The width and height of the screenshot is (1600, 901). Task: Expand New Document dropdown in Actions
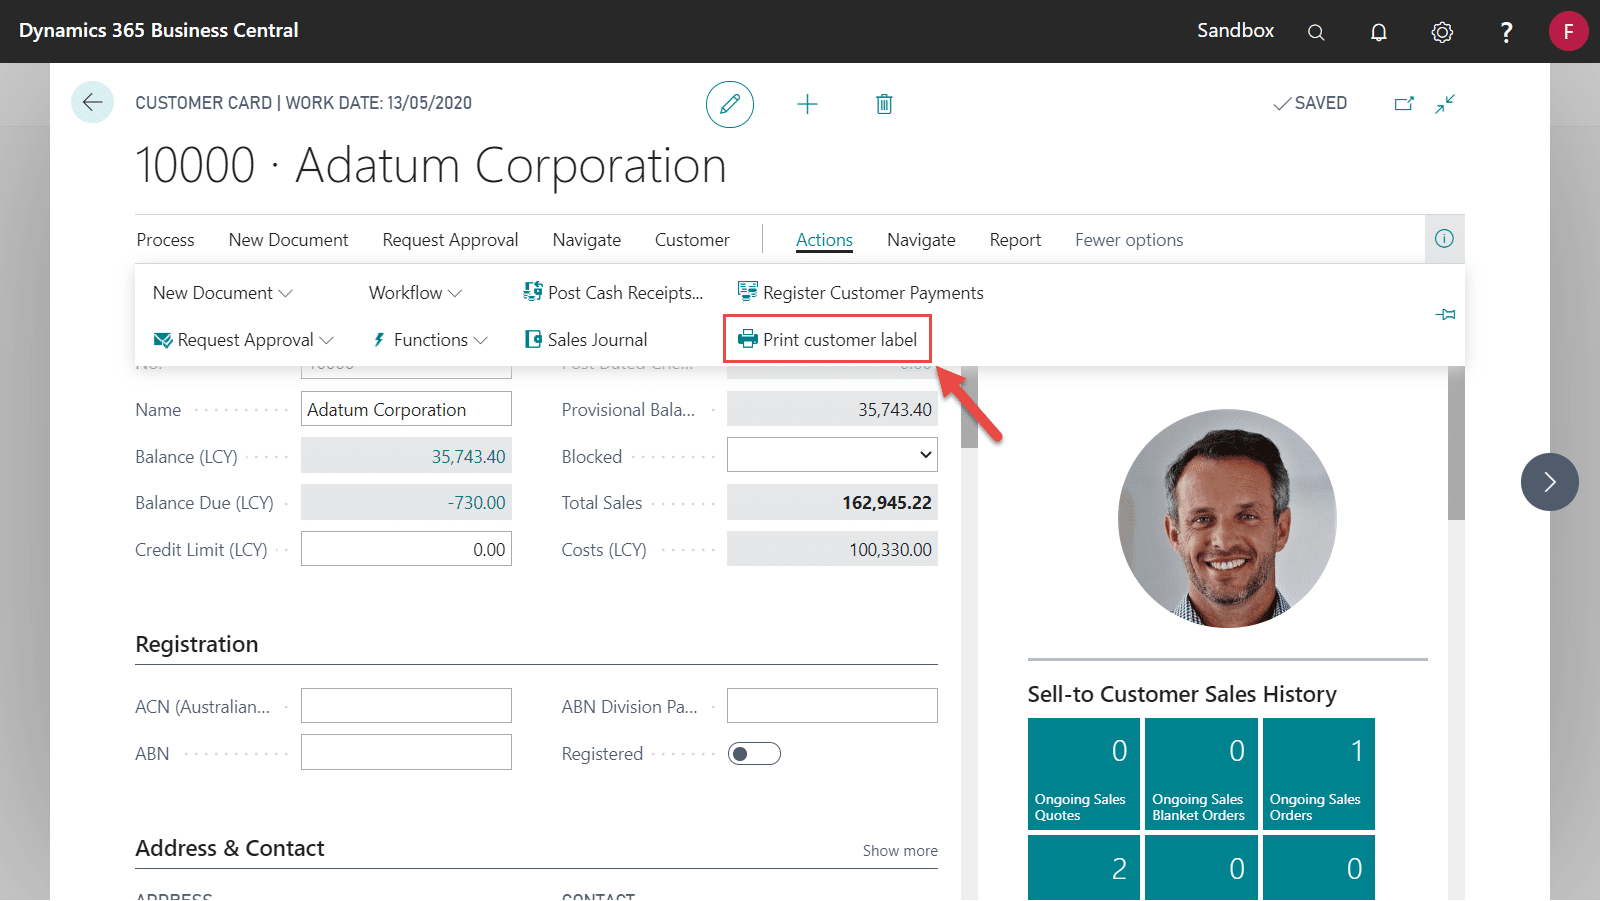tap(222, 293)
